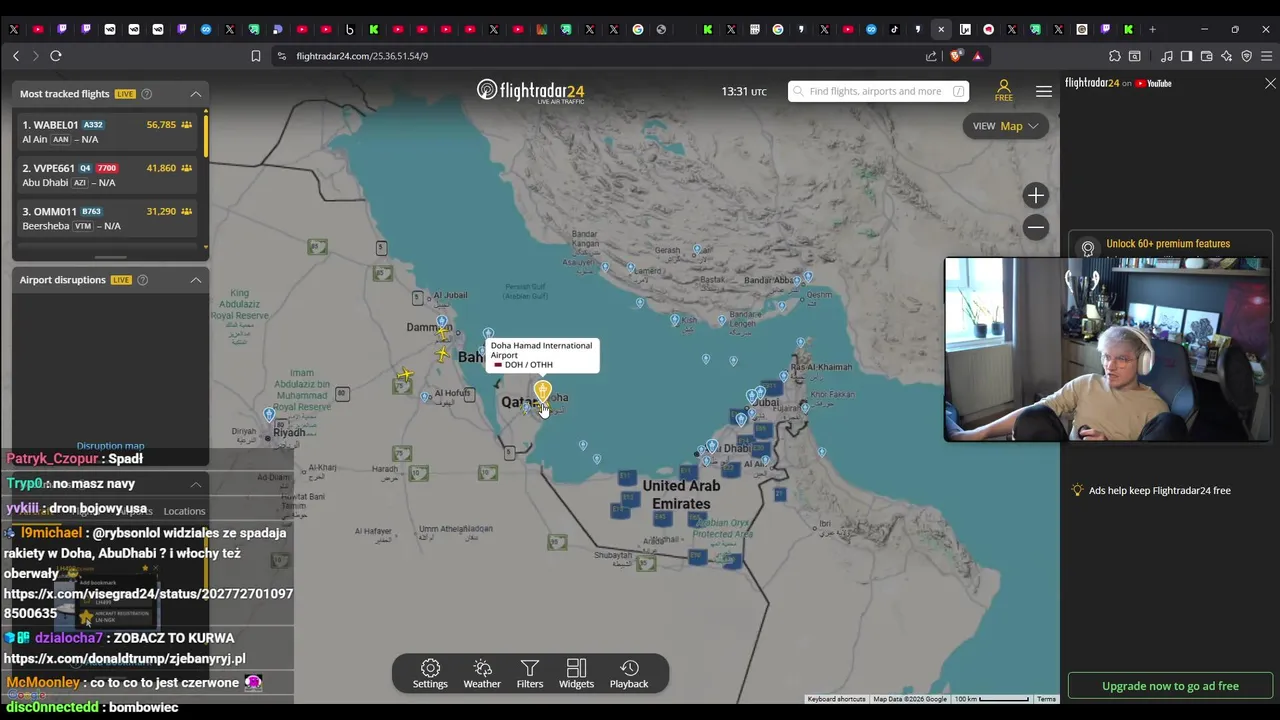Click the FREE account user icon

(x=1003, y=91)
